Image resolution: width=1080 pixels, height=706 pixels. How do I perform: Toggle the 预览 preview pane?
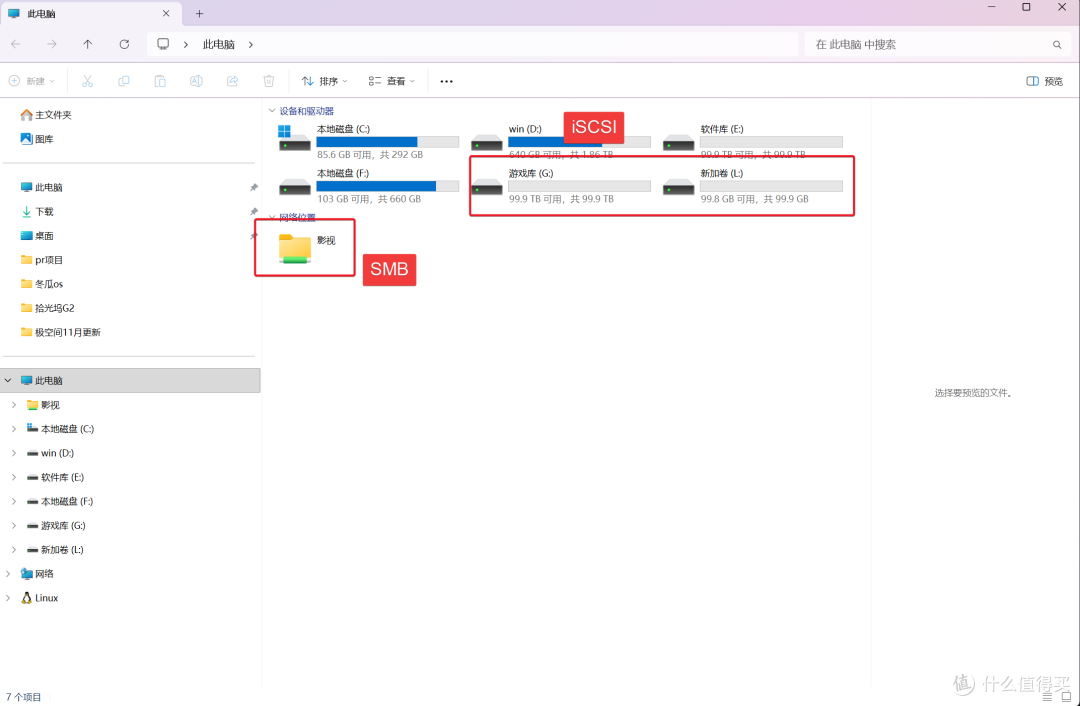(1045, 81)
